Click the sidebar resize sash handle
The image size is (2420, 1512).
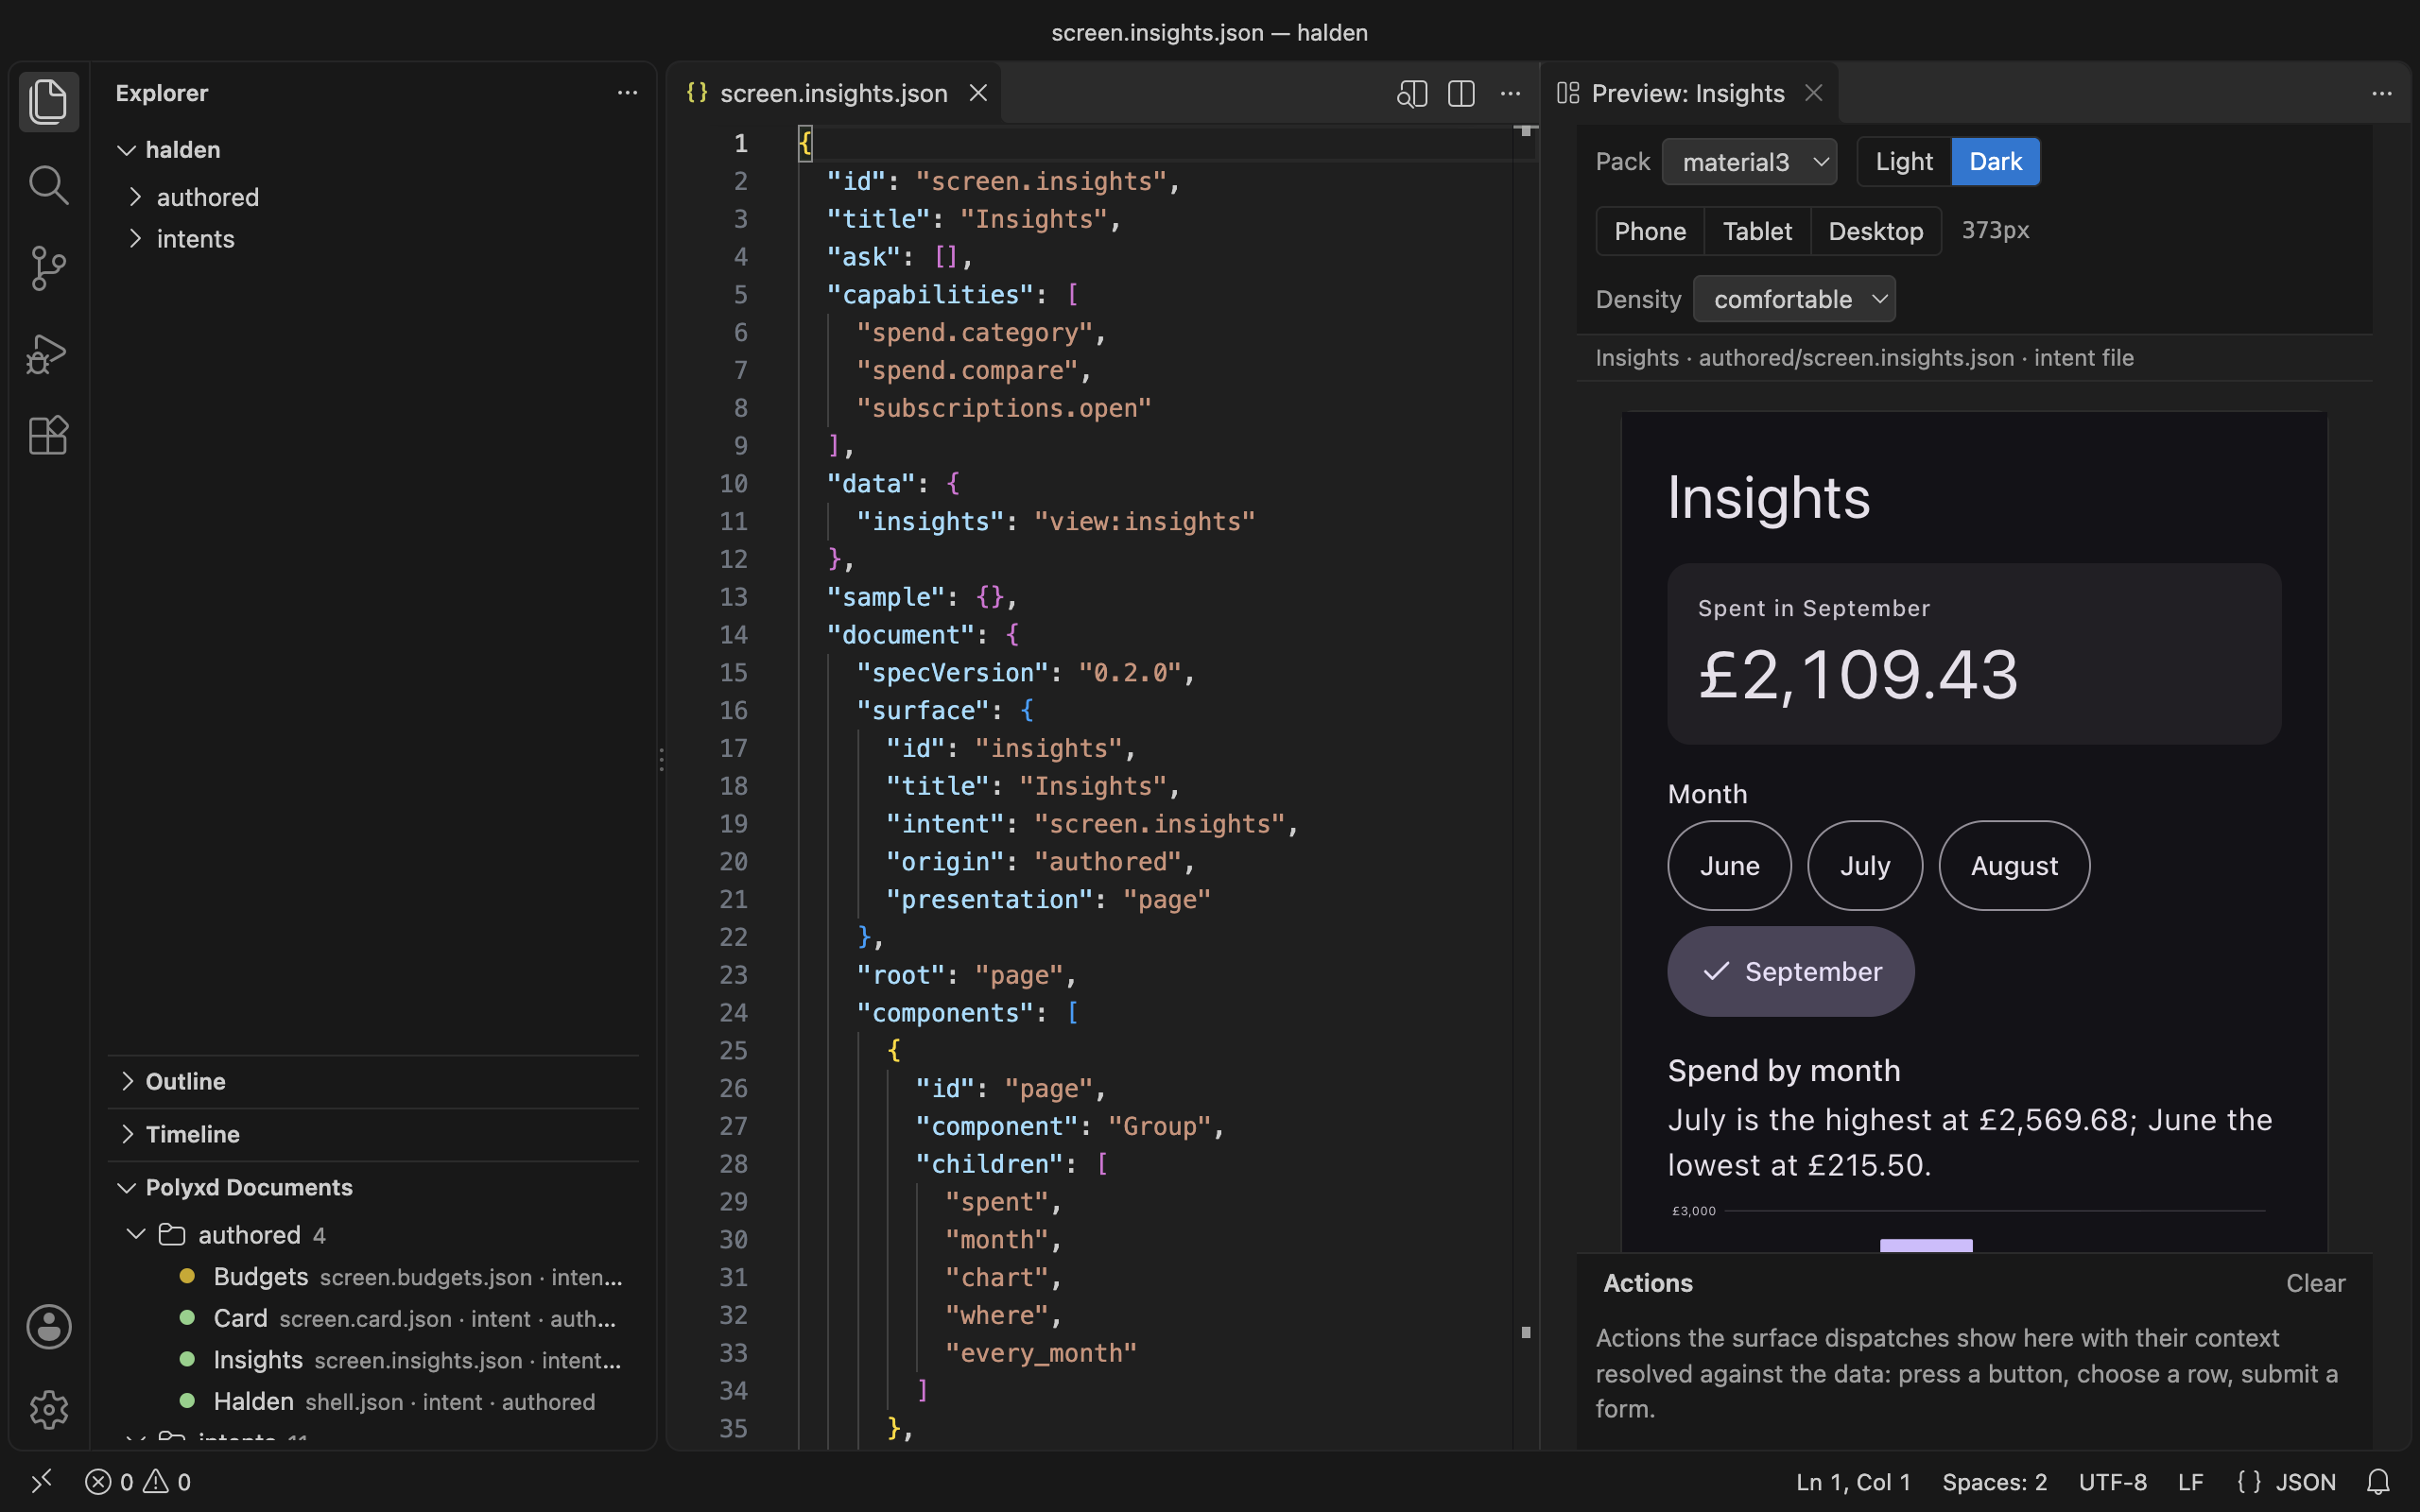pos(661,758)
